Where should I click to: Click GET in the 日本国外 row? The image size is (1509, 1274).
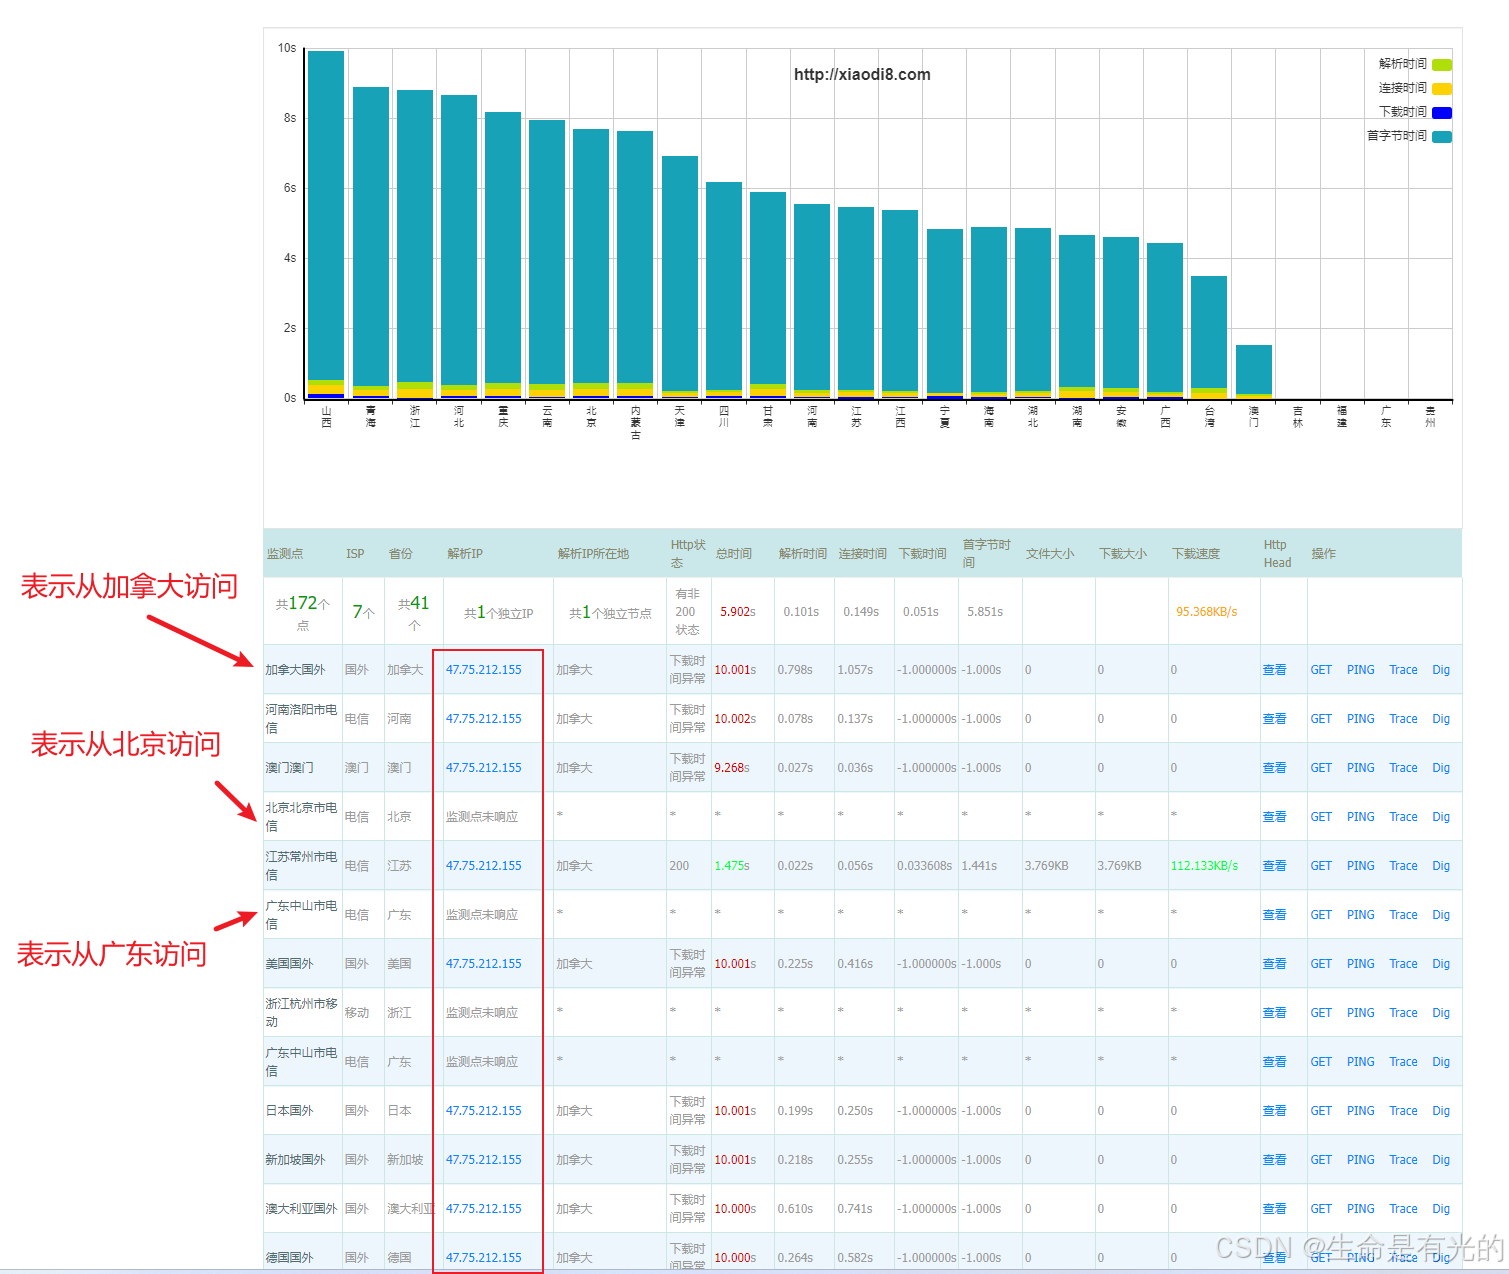click(x=1321, y=1111)
